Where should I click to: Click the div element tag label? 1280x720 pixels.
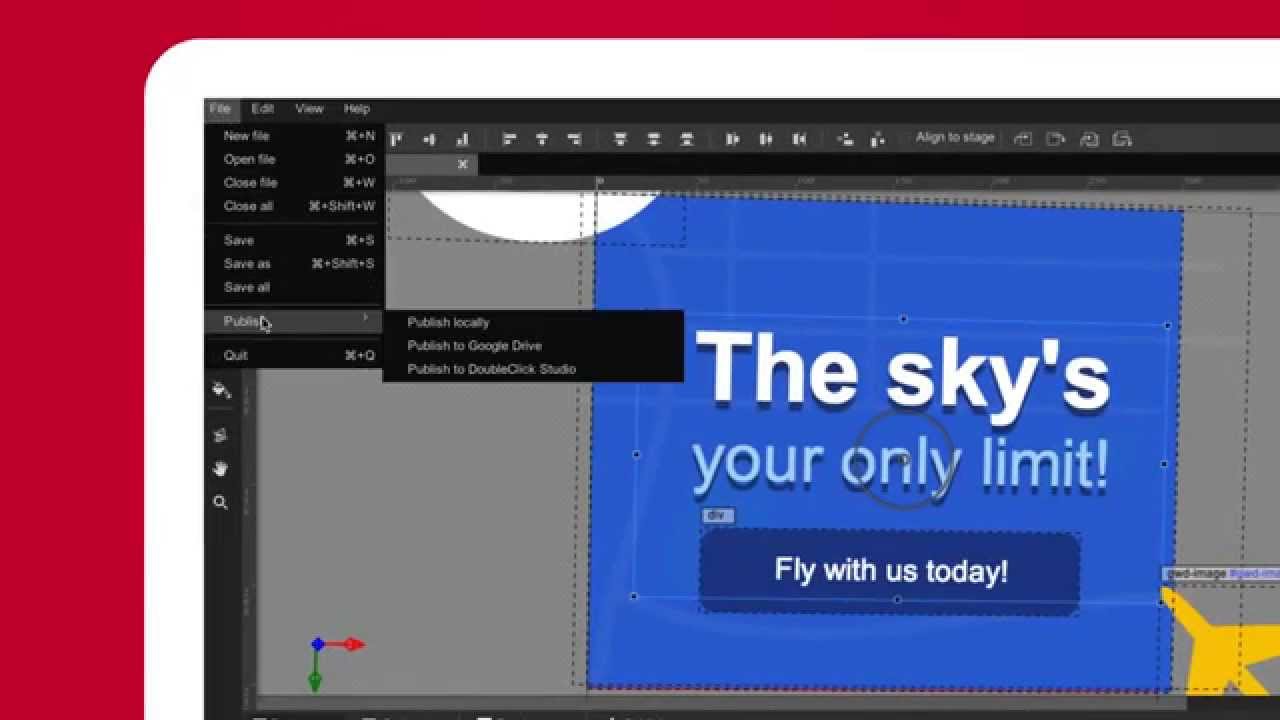tap(717, 516)
